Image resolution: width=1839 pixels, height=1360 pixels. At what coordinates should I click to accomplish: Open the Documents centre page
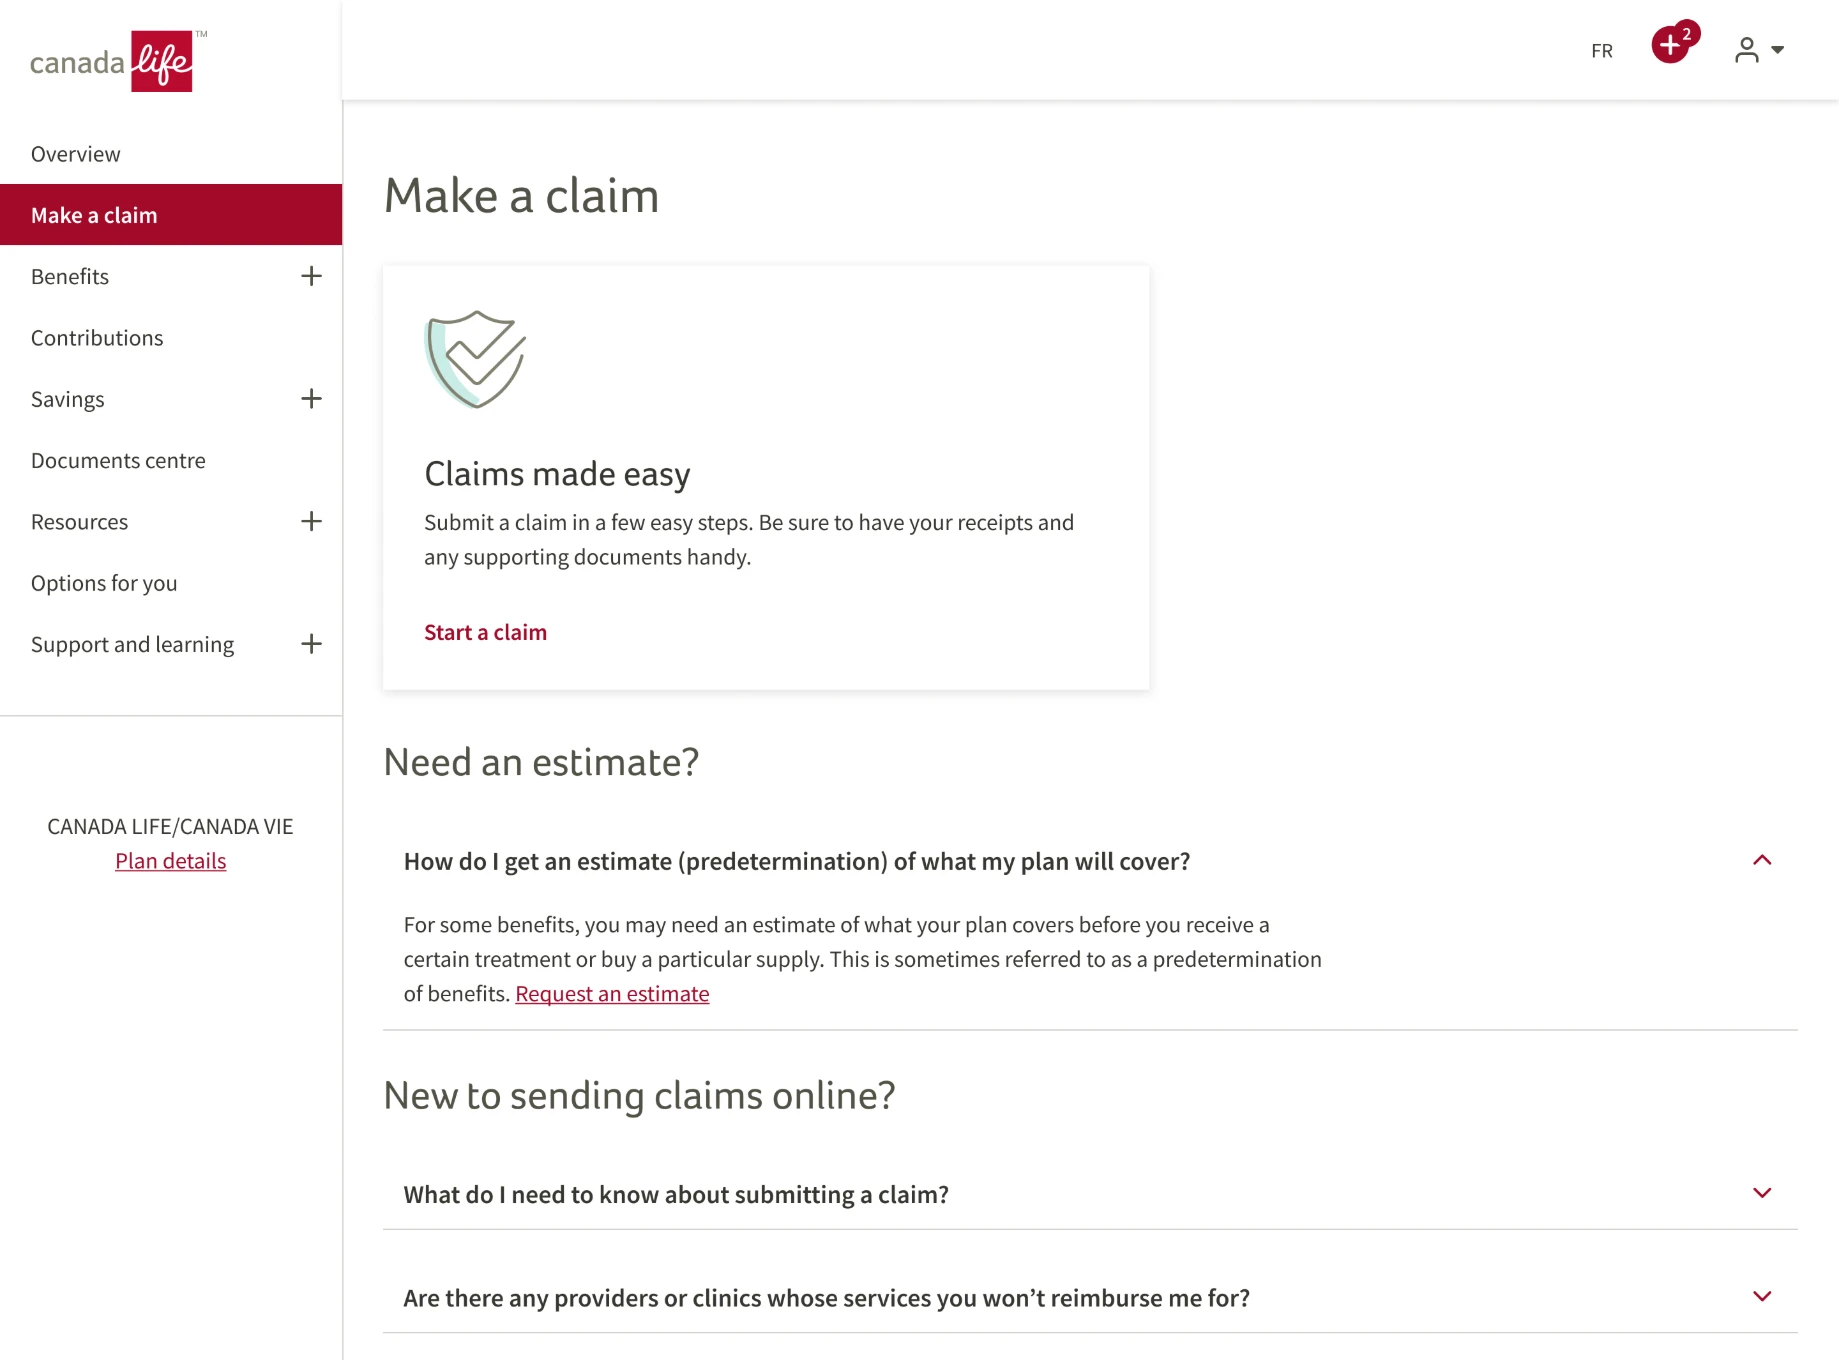[118, 461]
